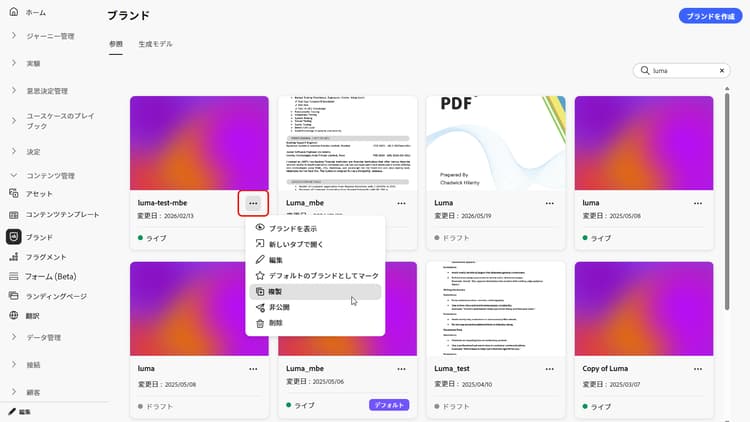
Task: Open more options for luma 2025/05/08 live card
Action: (698, 203)
